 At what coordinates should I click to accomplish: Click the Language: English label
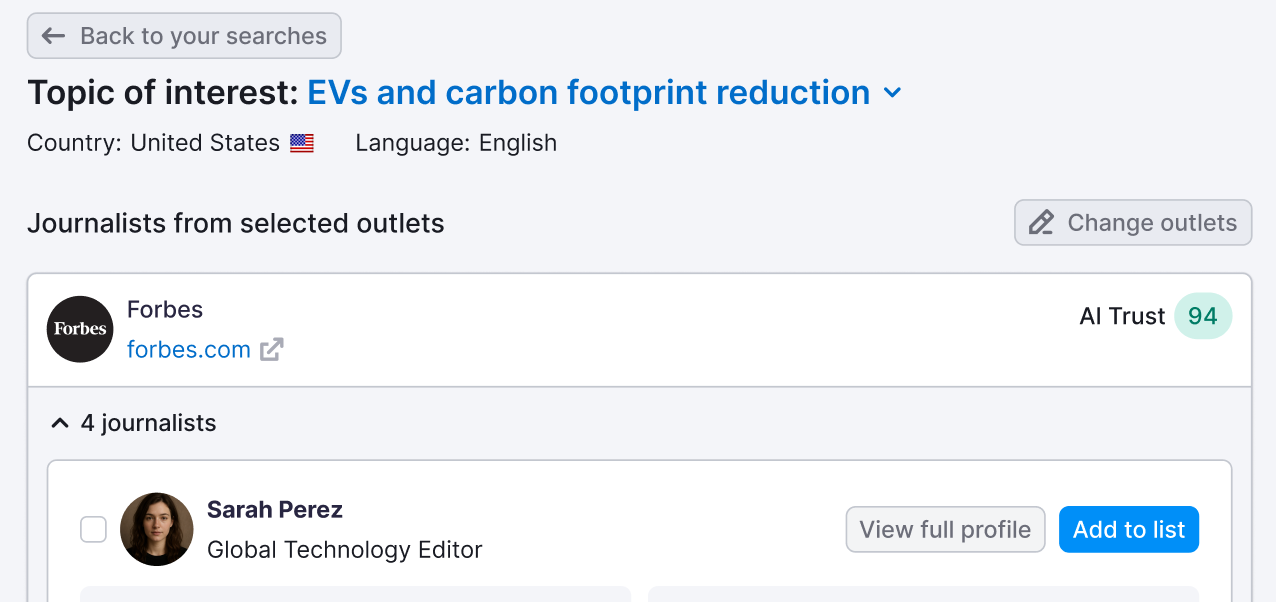[x=456, y=143]
